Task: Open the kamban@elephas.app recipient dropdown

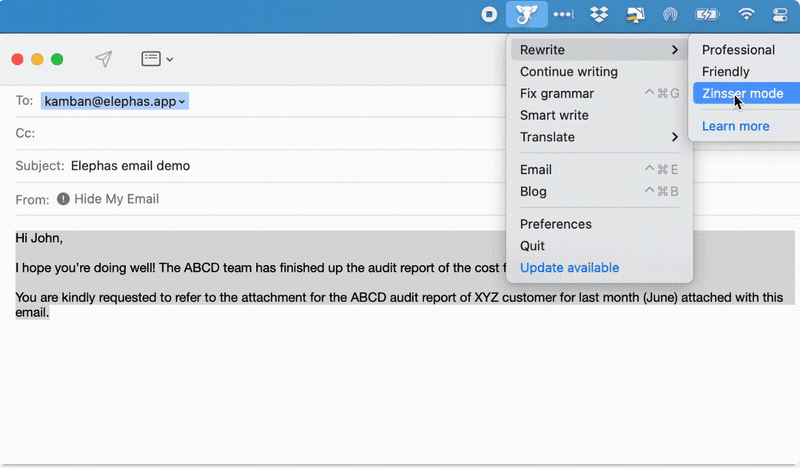Action: [x=114, y=101]
